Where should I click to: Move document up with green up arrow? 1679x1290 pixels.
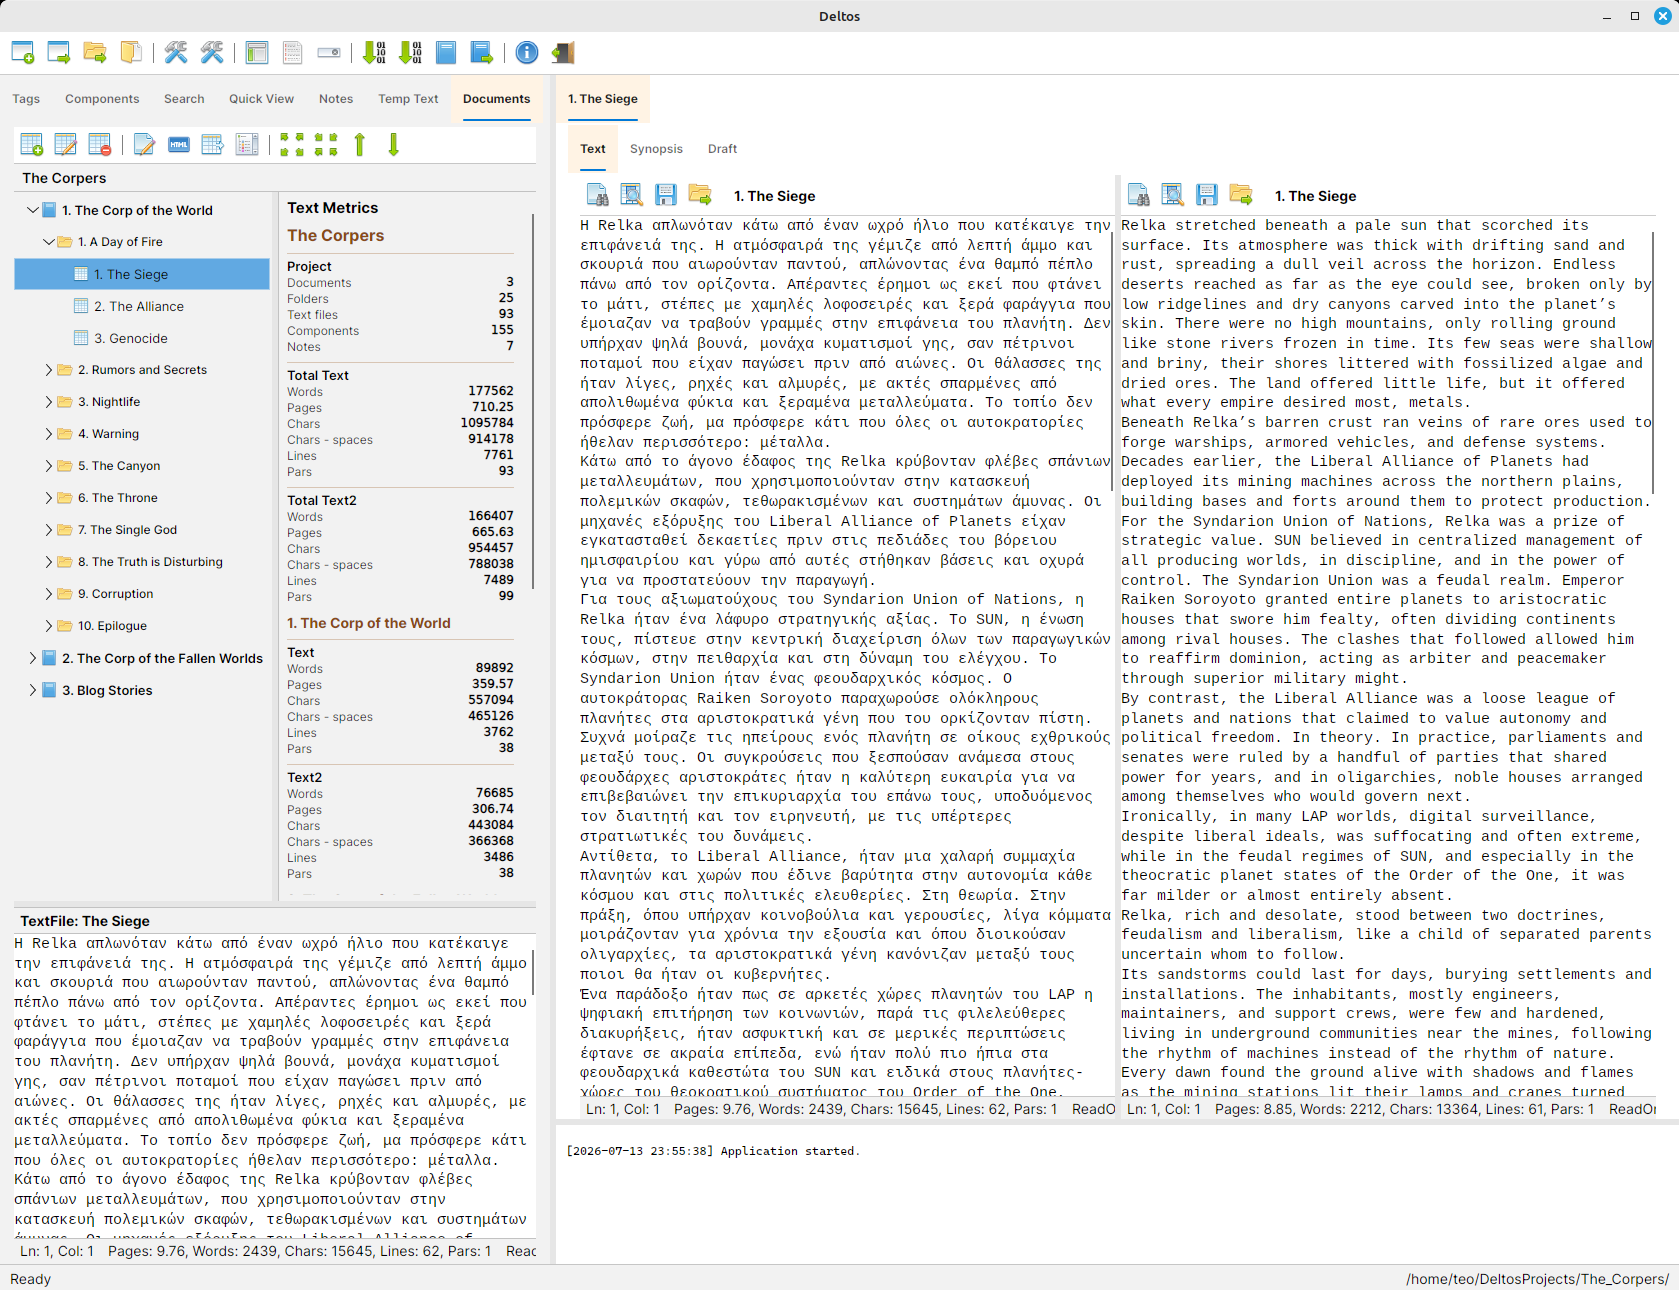[360, 145]
